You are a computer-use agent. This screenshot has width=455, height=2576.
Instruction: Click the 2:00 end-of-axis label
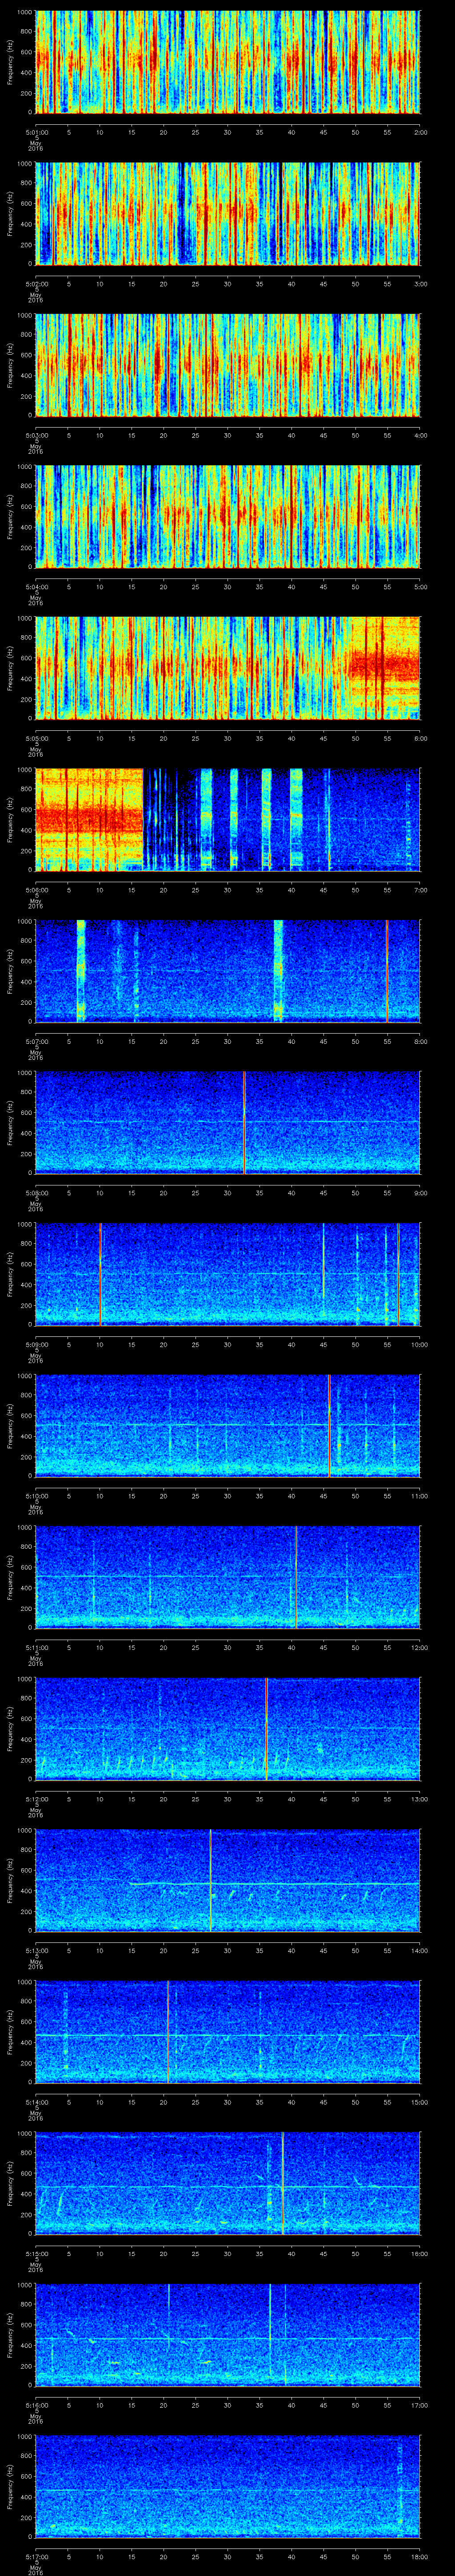tap(420, 131)
